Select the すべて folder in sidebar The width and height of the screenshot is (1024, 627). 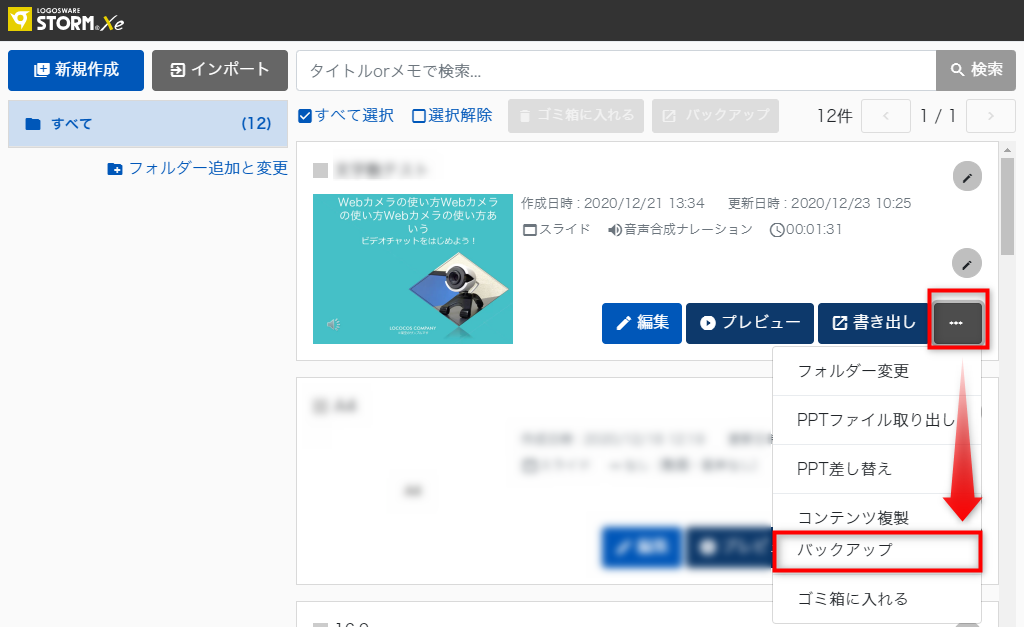(x=148, y=124)
